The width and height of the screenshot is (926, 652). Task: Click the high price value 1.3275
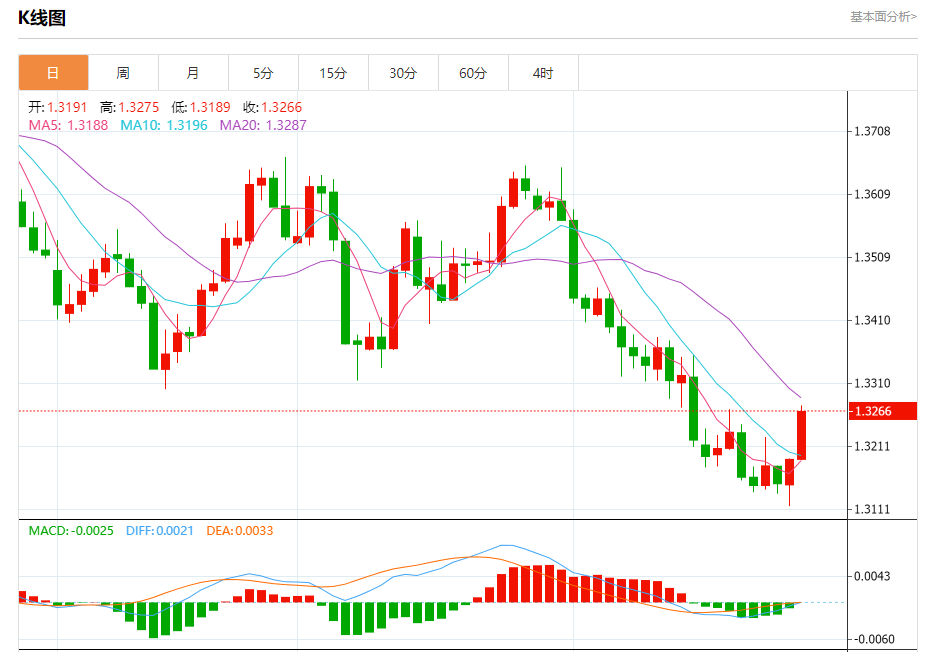coord(139,107)
